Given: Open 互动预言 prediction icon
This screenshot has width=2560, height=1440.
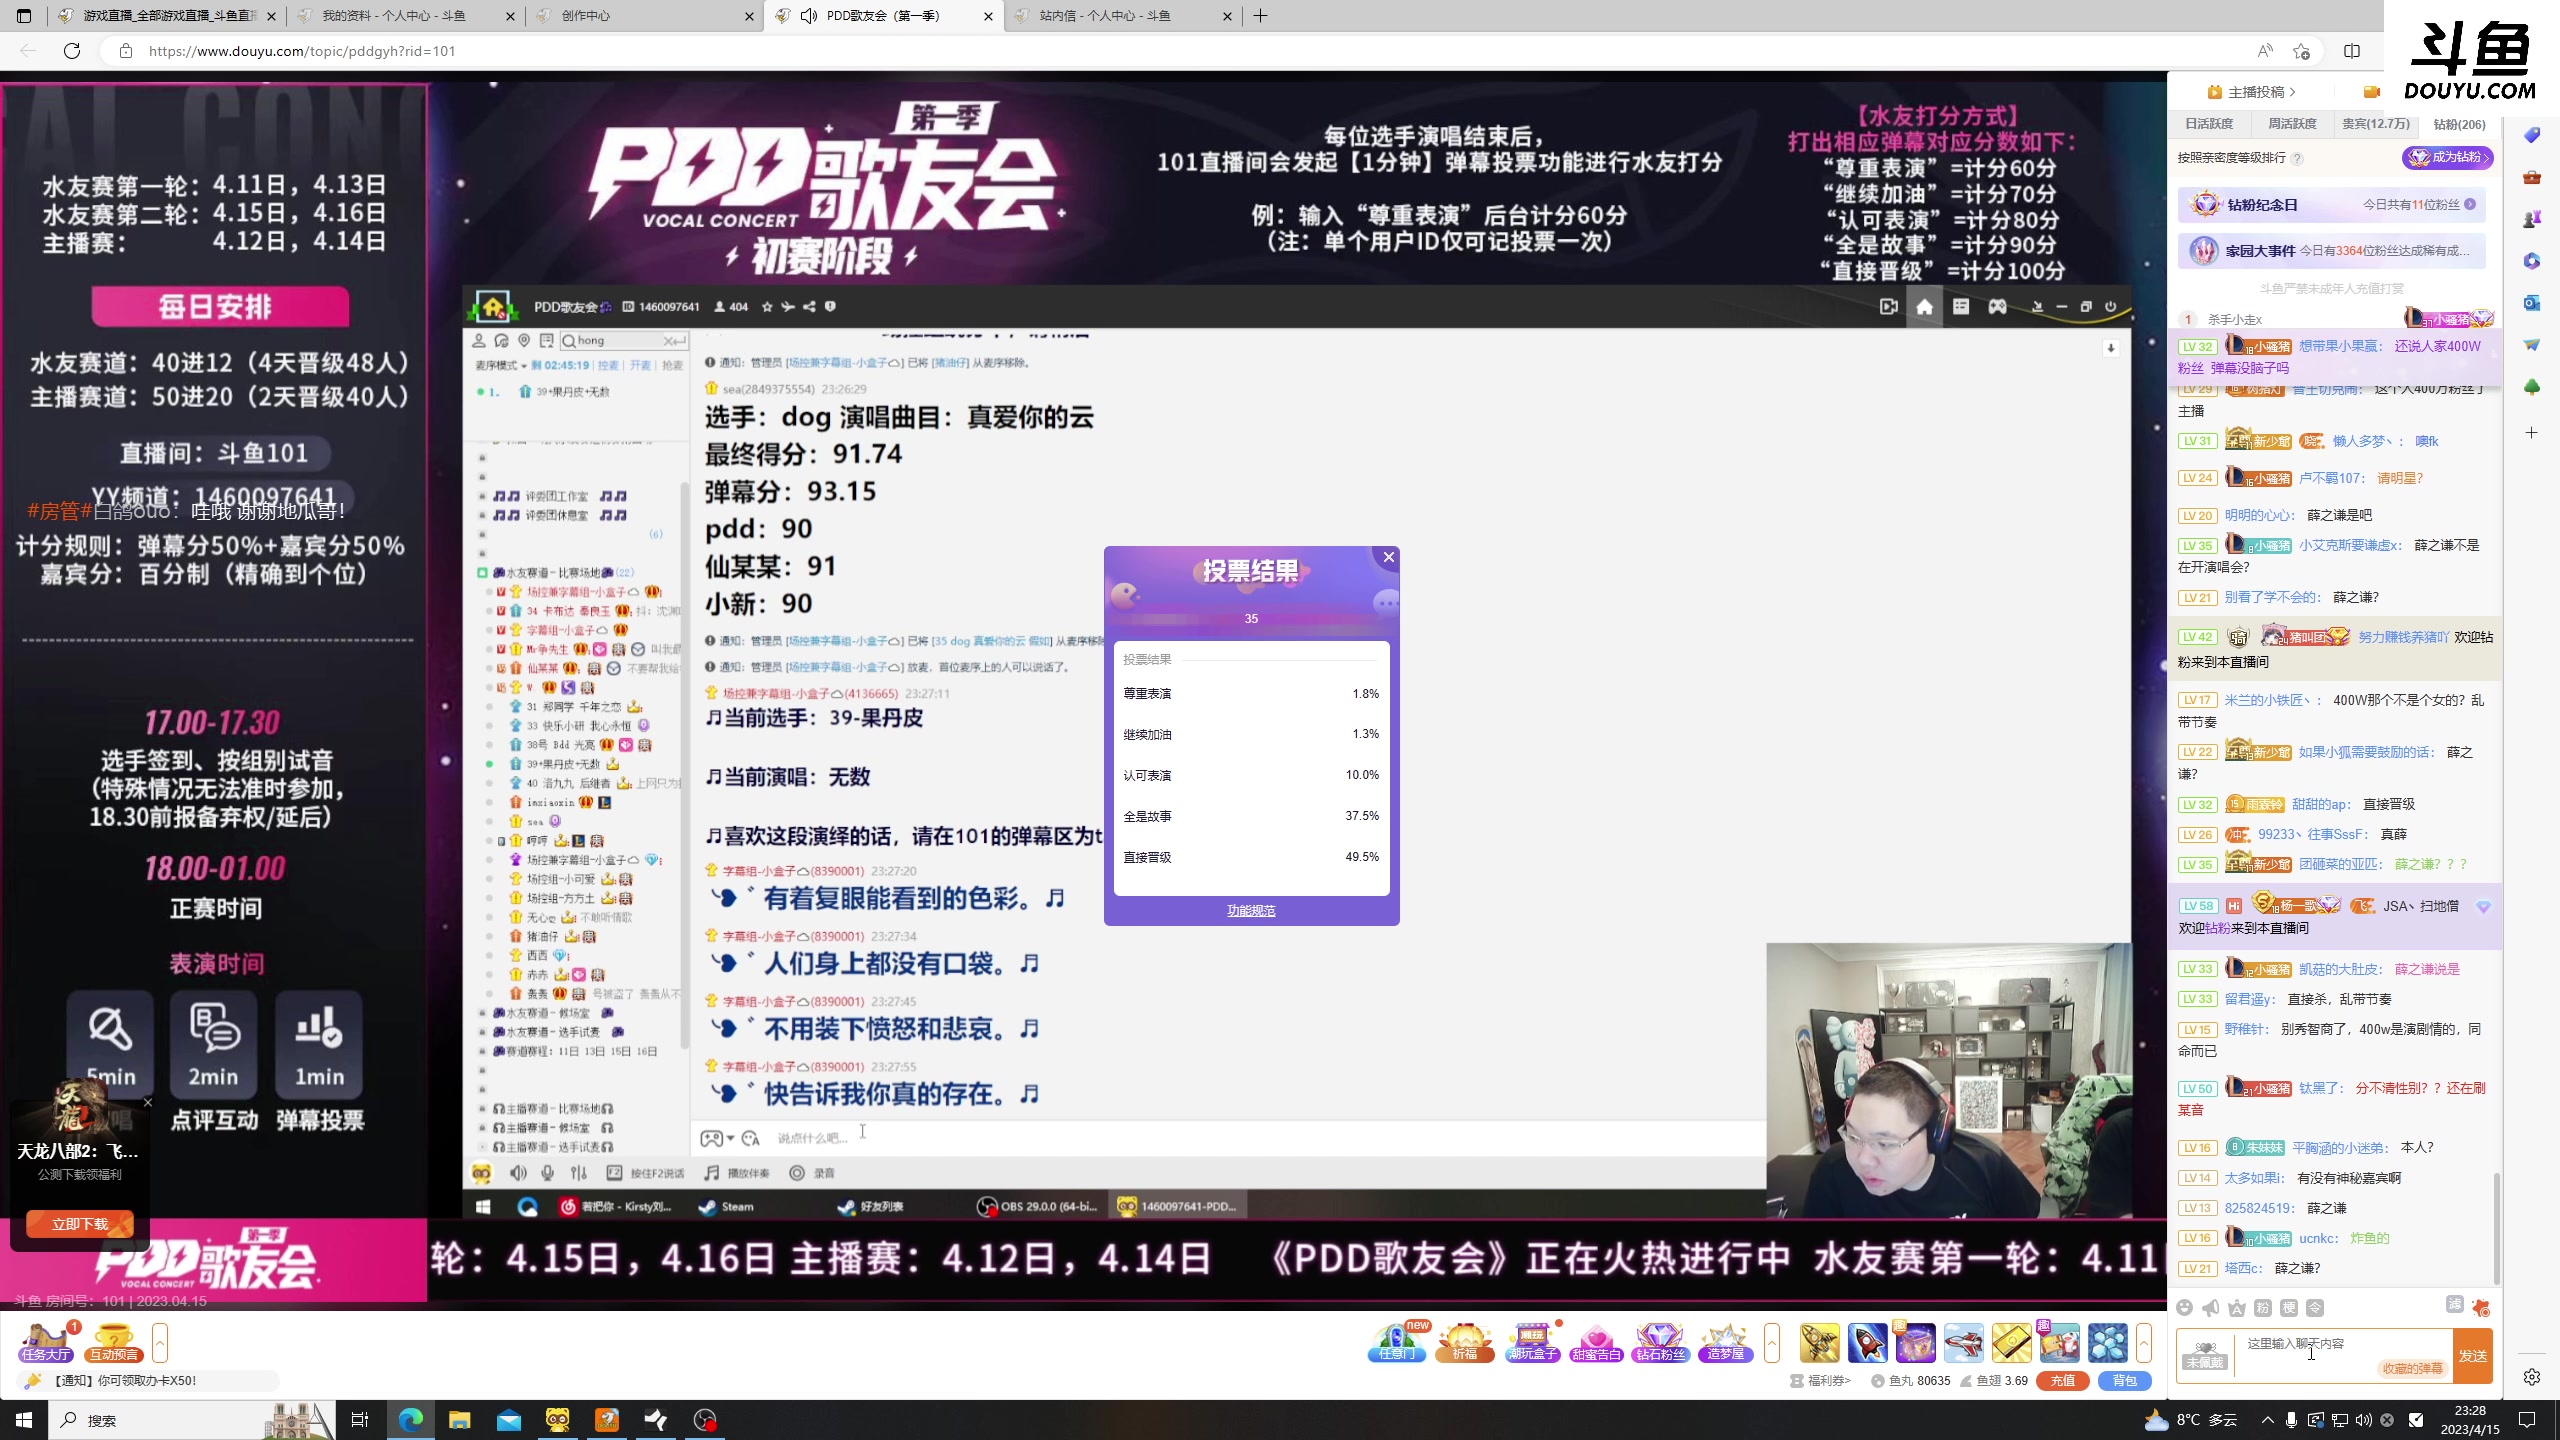Looking at the screenshot, I should point(113,1342).
